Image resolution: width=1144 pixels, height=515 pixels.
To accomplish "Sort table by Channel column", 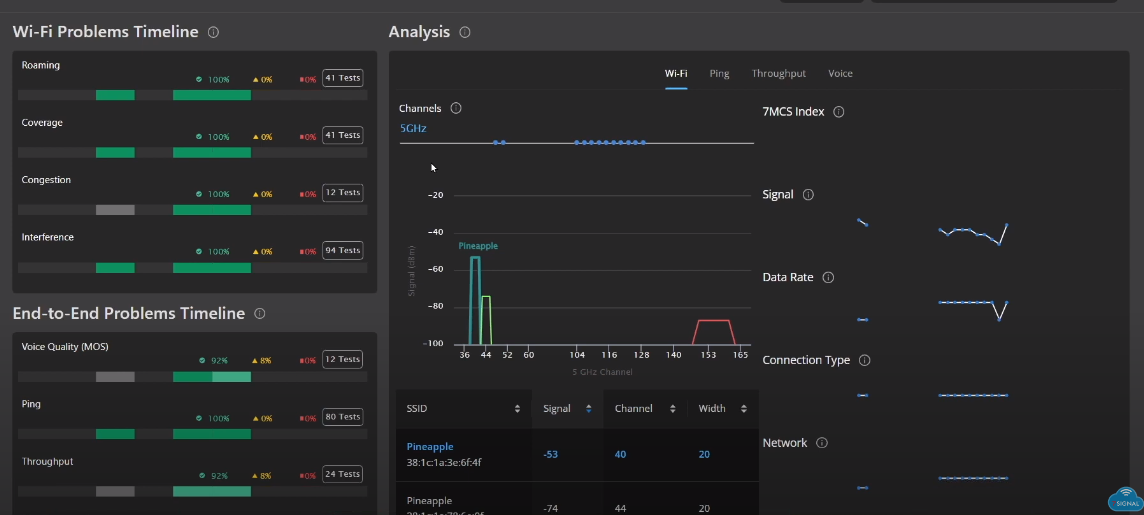I will (x=672, y=409).
